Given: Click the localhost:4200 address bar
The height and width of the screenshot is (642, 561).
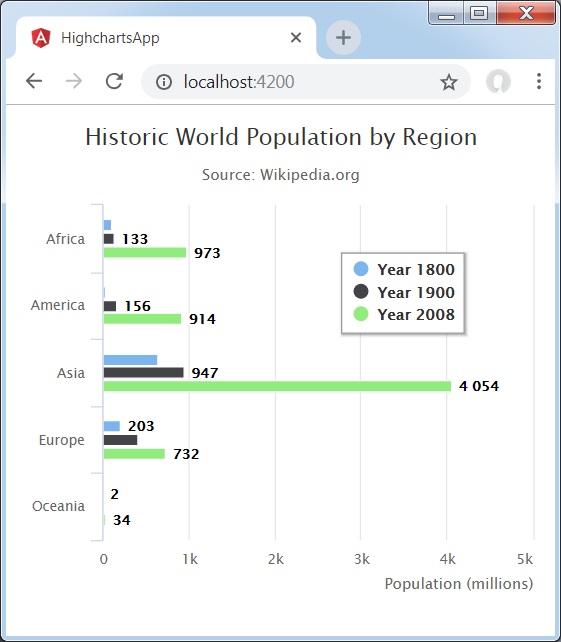Looking at the screenshot, I should click(305, 82).
